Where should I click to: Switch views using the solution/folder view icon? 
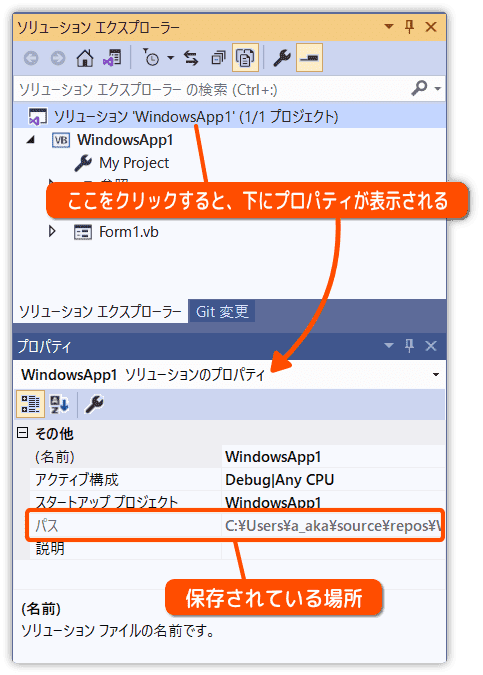pos(112,58)
